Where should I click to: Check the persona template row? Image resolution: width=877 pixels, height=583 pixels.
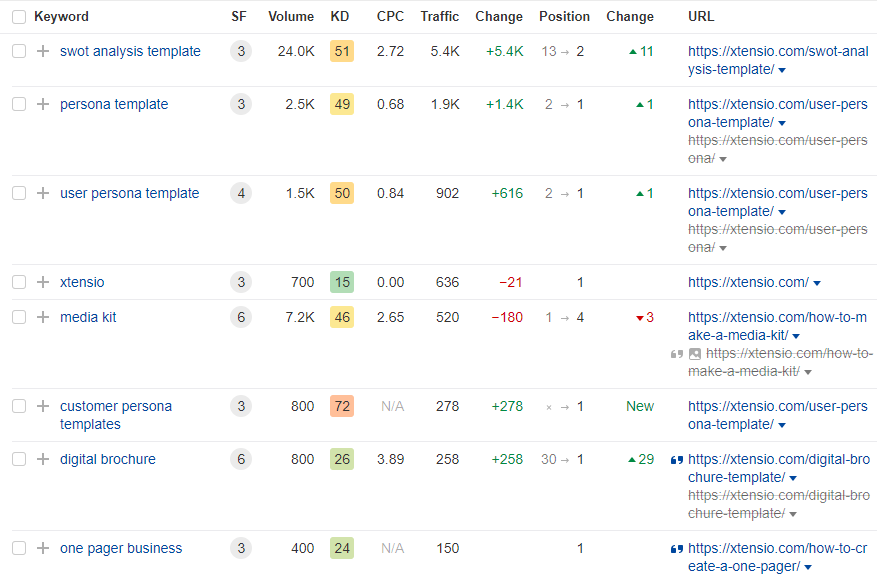pos(19,105)
